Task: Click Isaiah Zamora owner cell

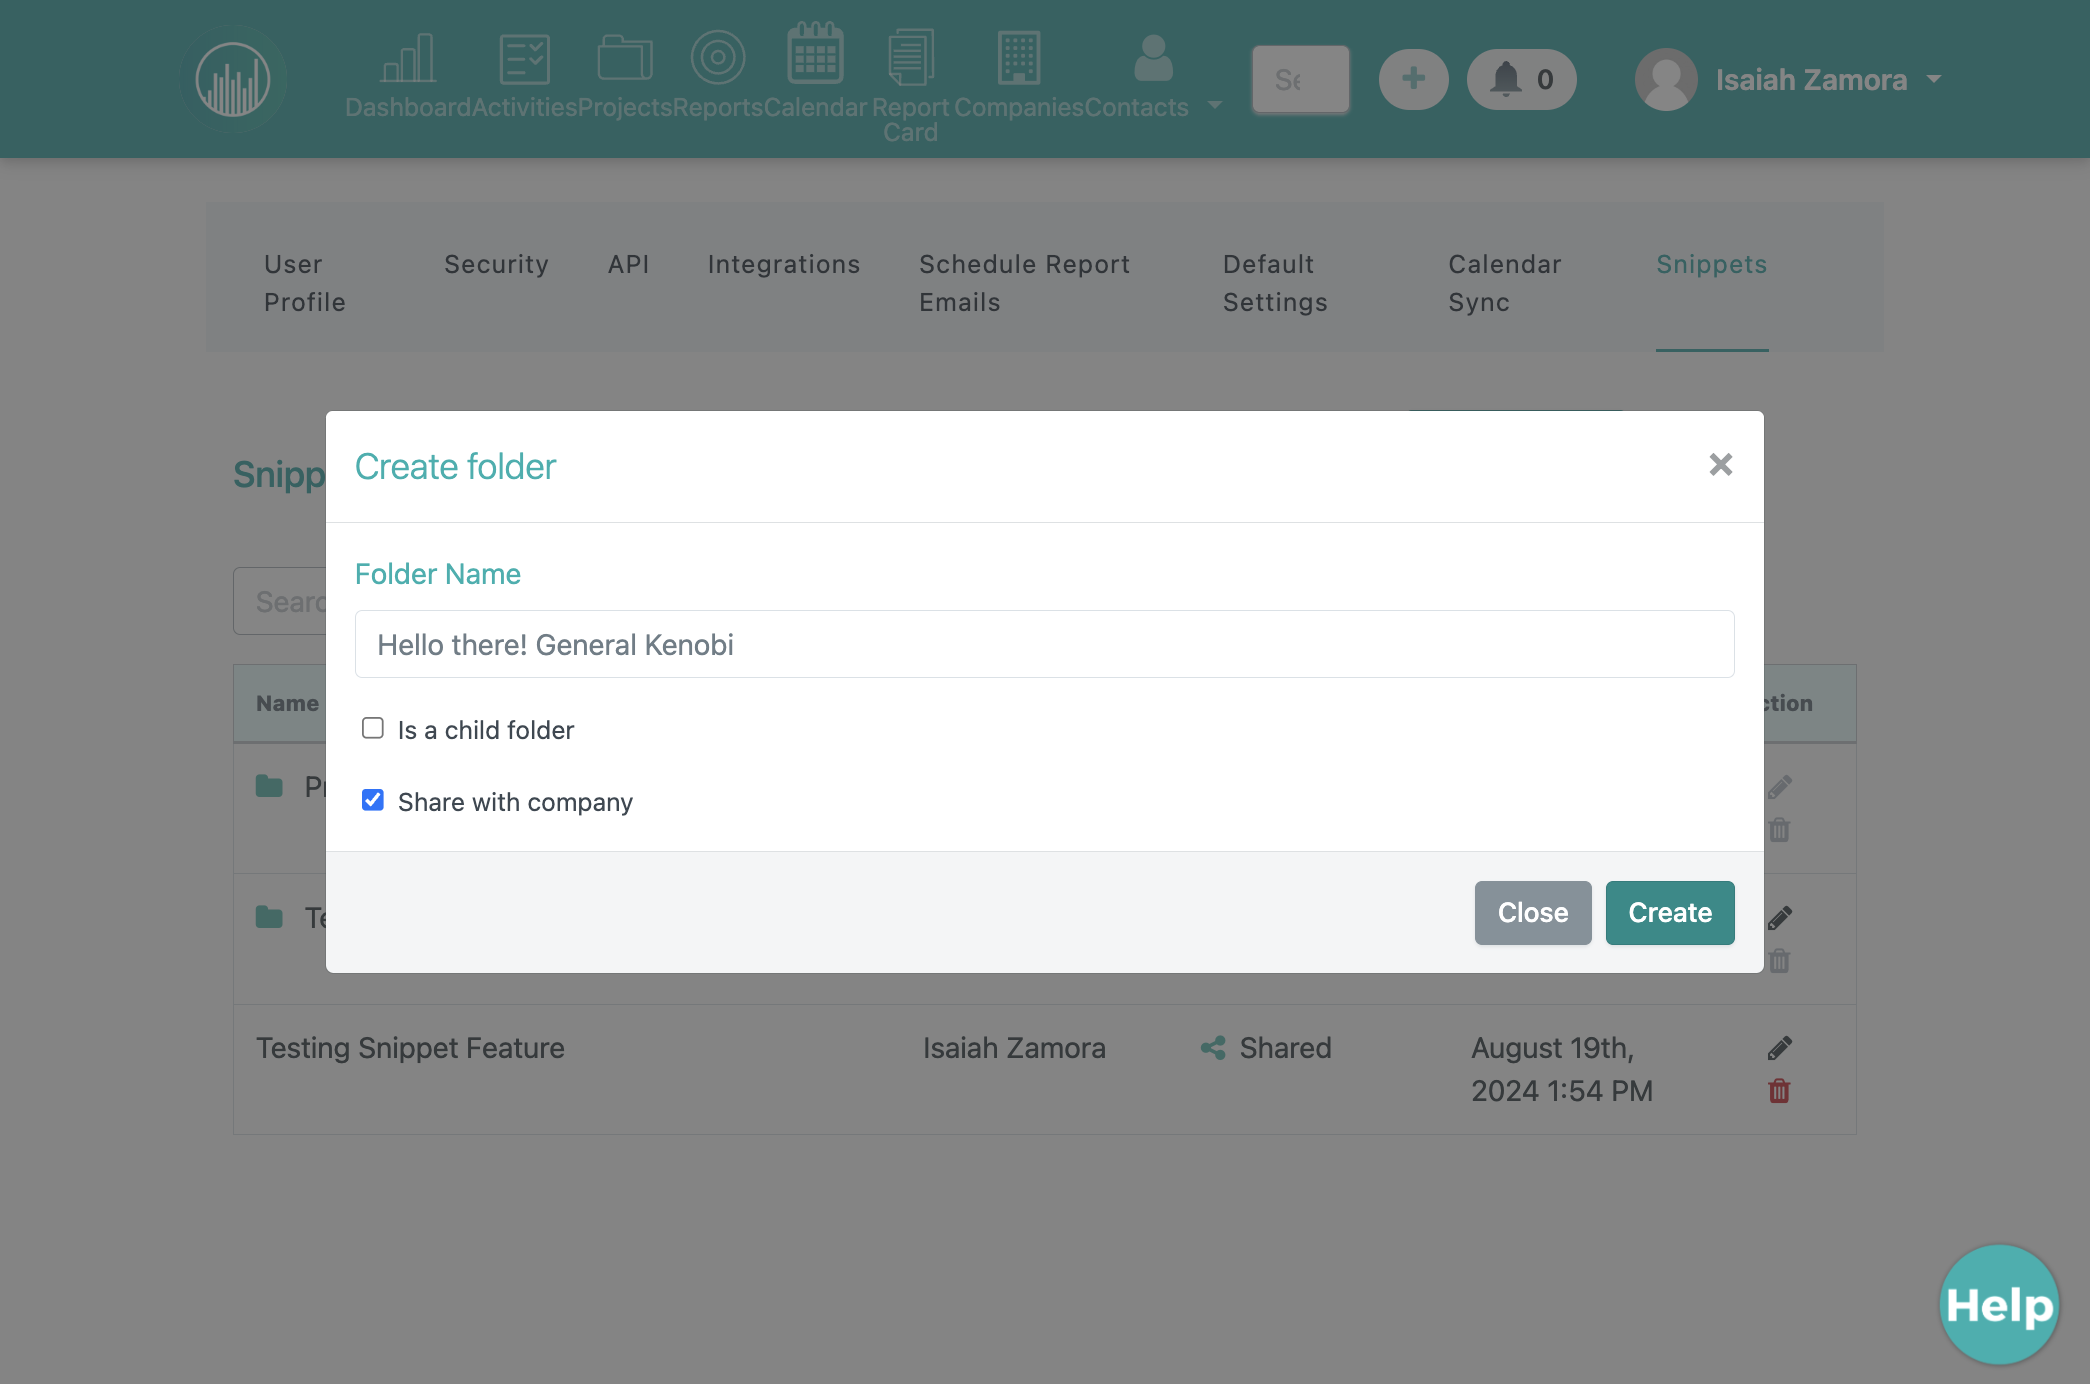Action: (x=1014, y=1048)
